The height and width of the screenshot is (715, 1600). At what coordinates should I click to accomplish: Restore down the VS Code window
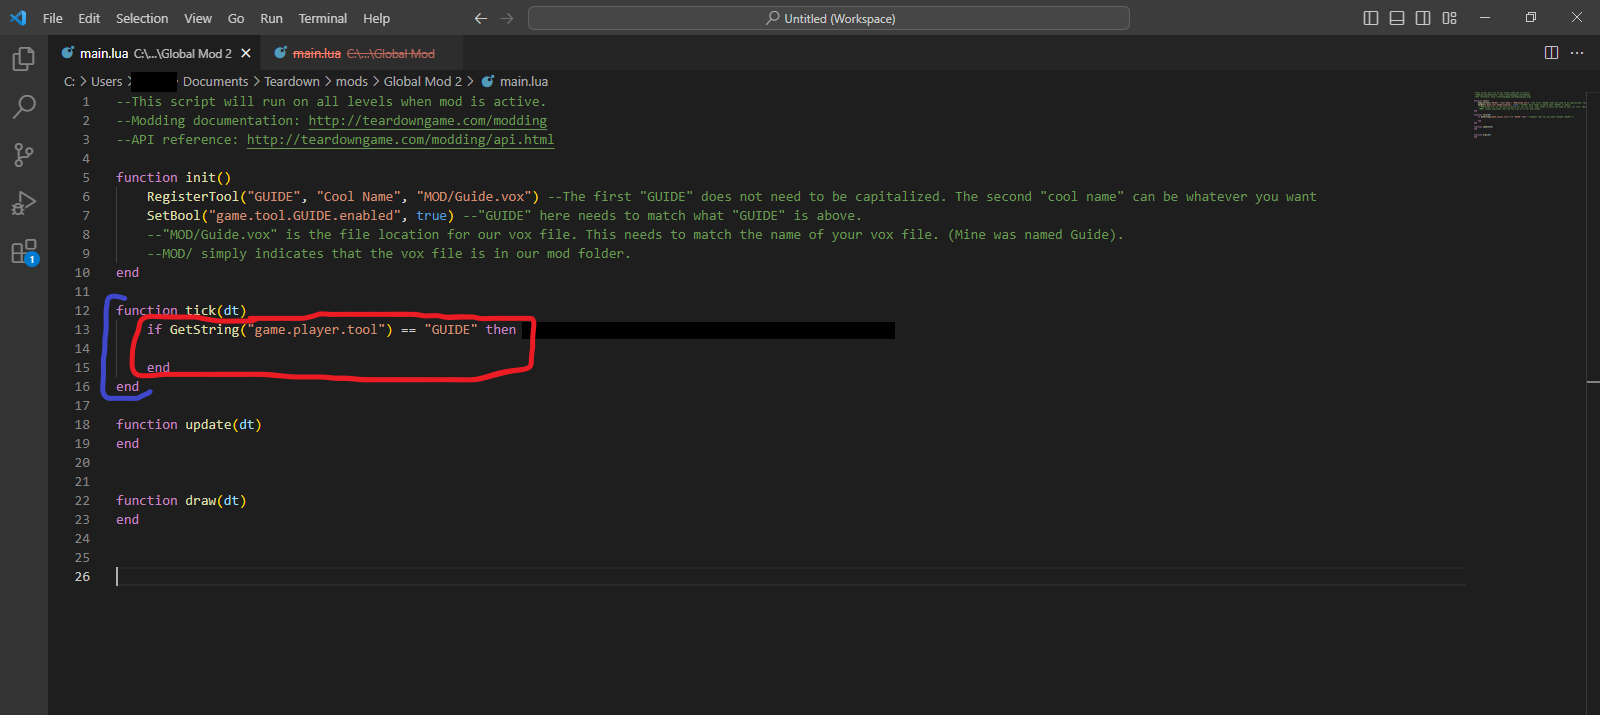(1531, 18)
